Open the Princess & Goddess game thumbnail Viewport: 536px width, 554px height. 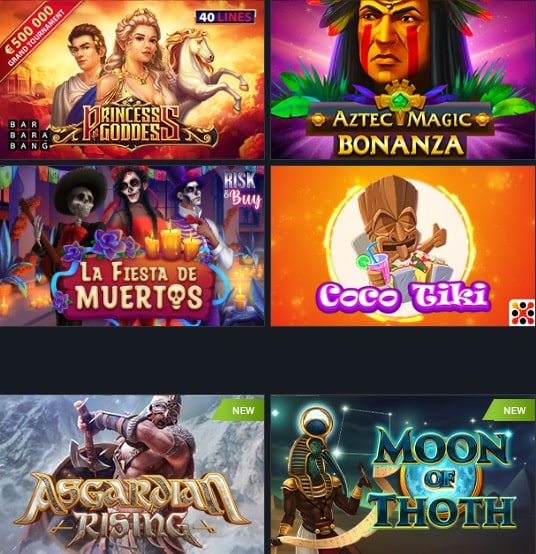click(132, 79)
